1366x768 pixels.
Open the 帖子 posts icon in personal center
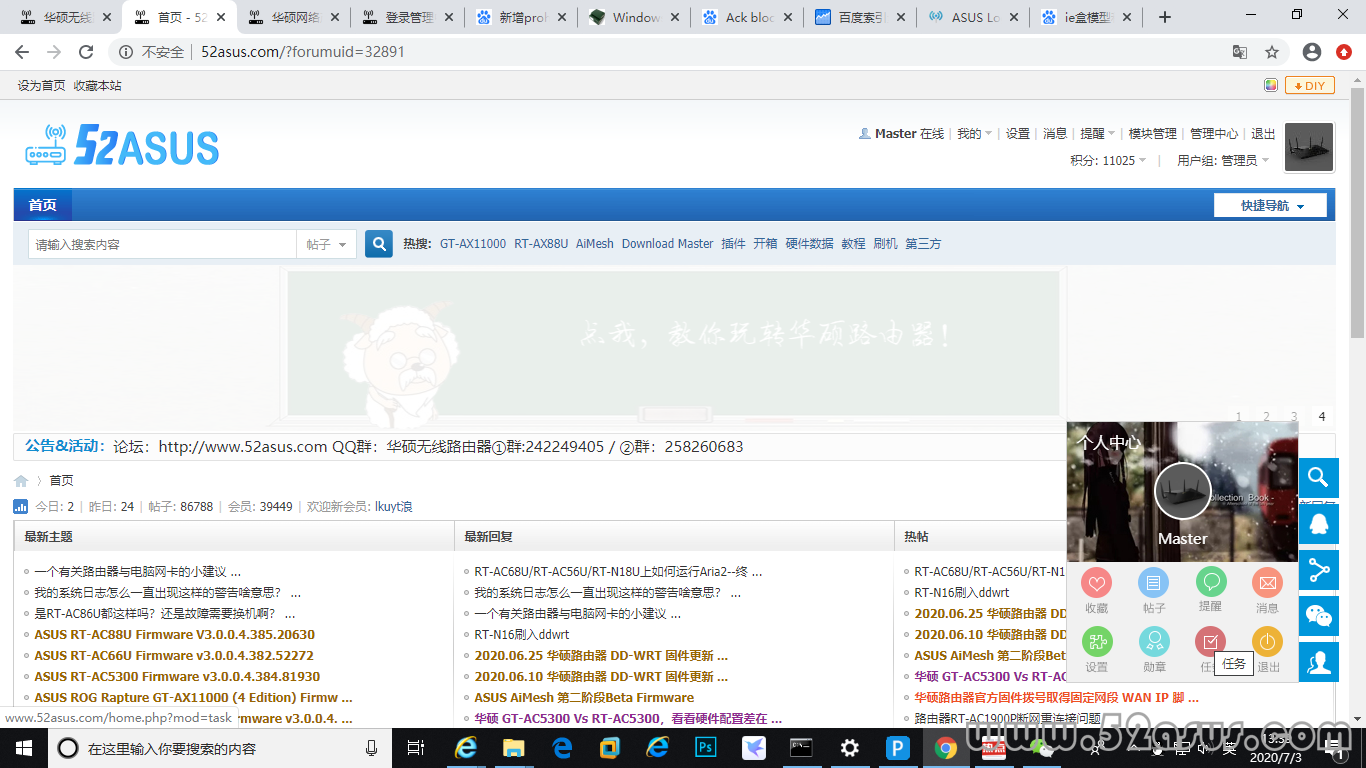click(x=1154, y=583)
